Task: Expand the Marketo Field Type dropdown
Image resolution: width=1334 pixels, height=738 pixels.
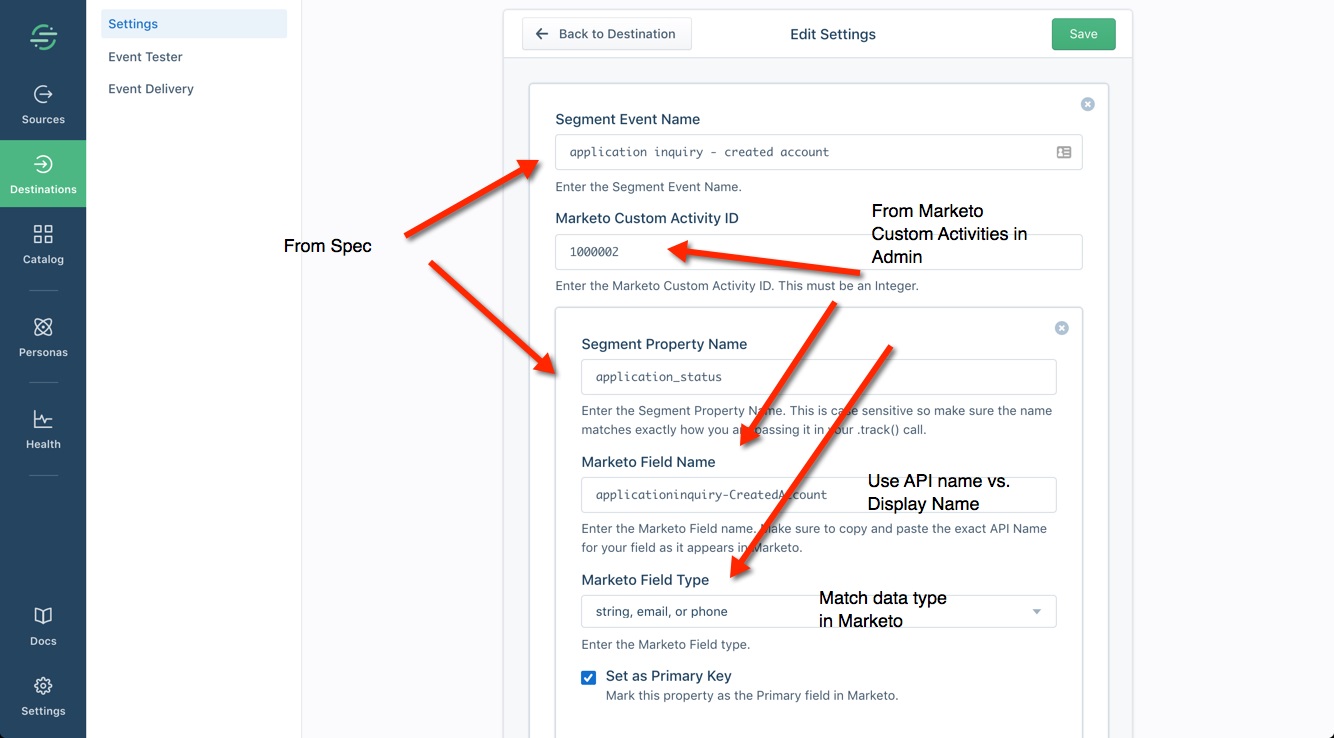Action: tap(818, 611)
